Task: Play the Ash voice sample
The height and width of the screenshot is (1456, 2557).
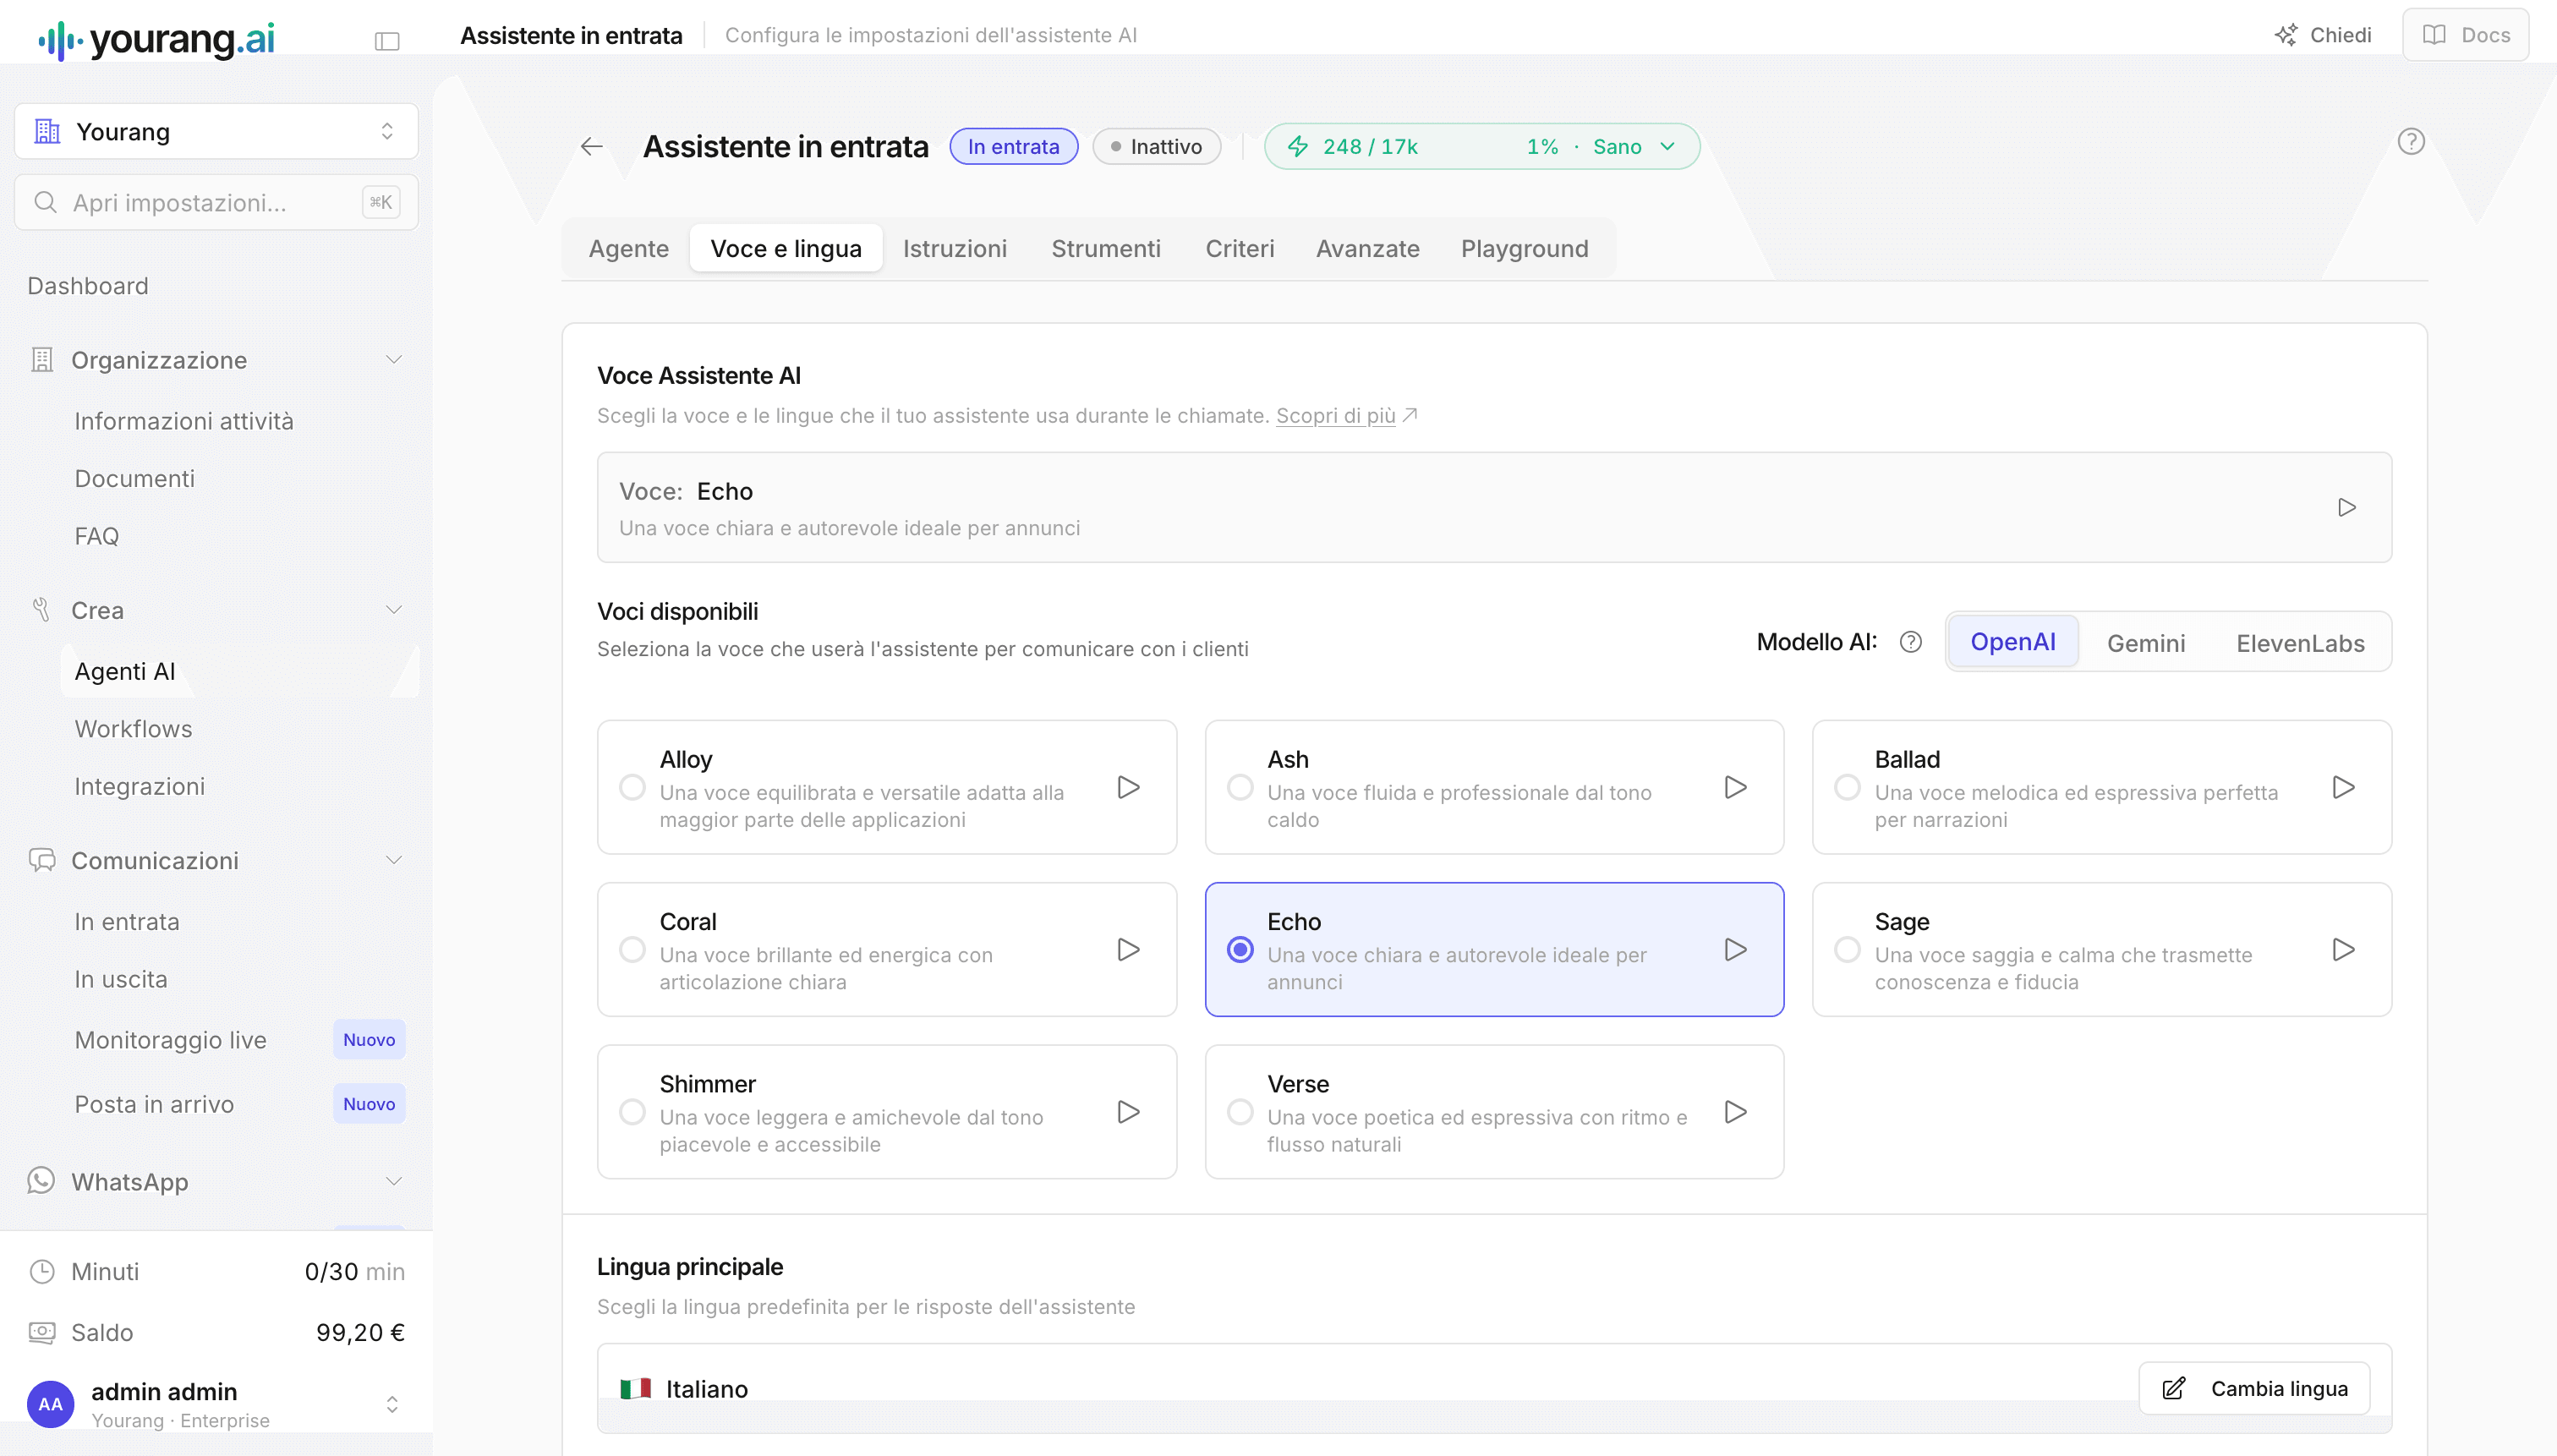Action: [x=1736, y=787]
